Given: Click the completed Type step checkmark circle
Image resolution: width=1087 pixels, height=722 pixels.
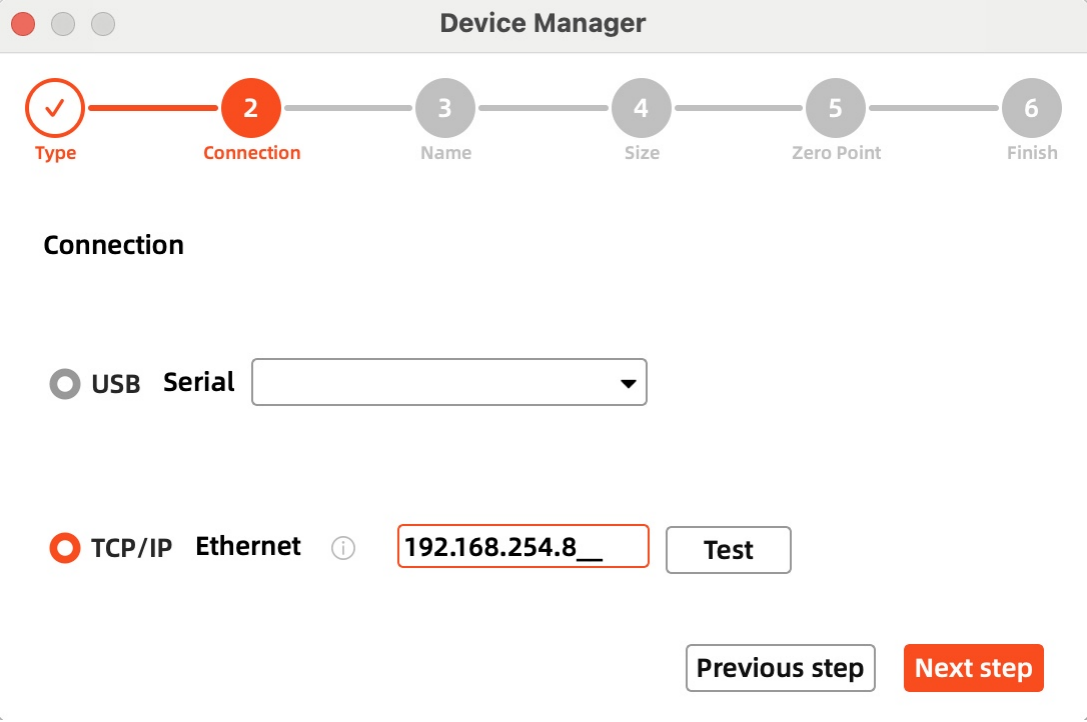Looking at the screenshot, I should tap(55, 108).
